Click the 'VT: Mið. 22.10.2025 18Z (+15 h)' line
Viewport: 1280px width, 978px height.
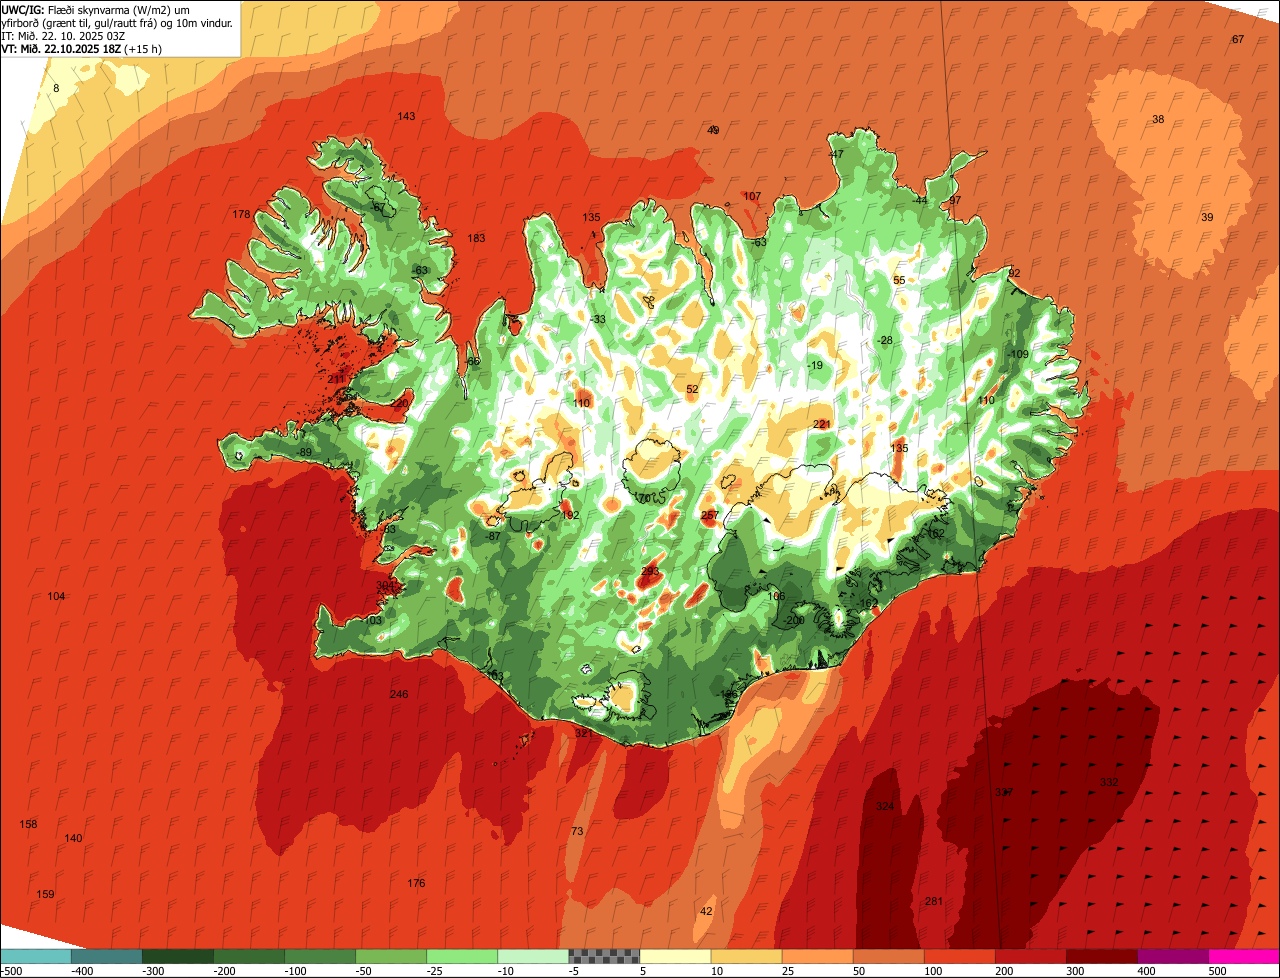(x=82, y=48)
